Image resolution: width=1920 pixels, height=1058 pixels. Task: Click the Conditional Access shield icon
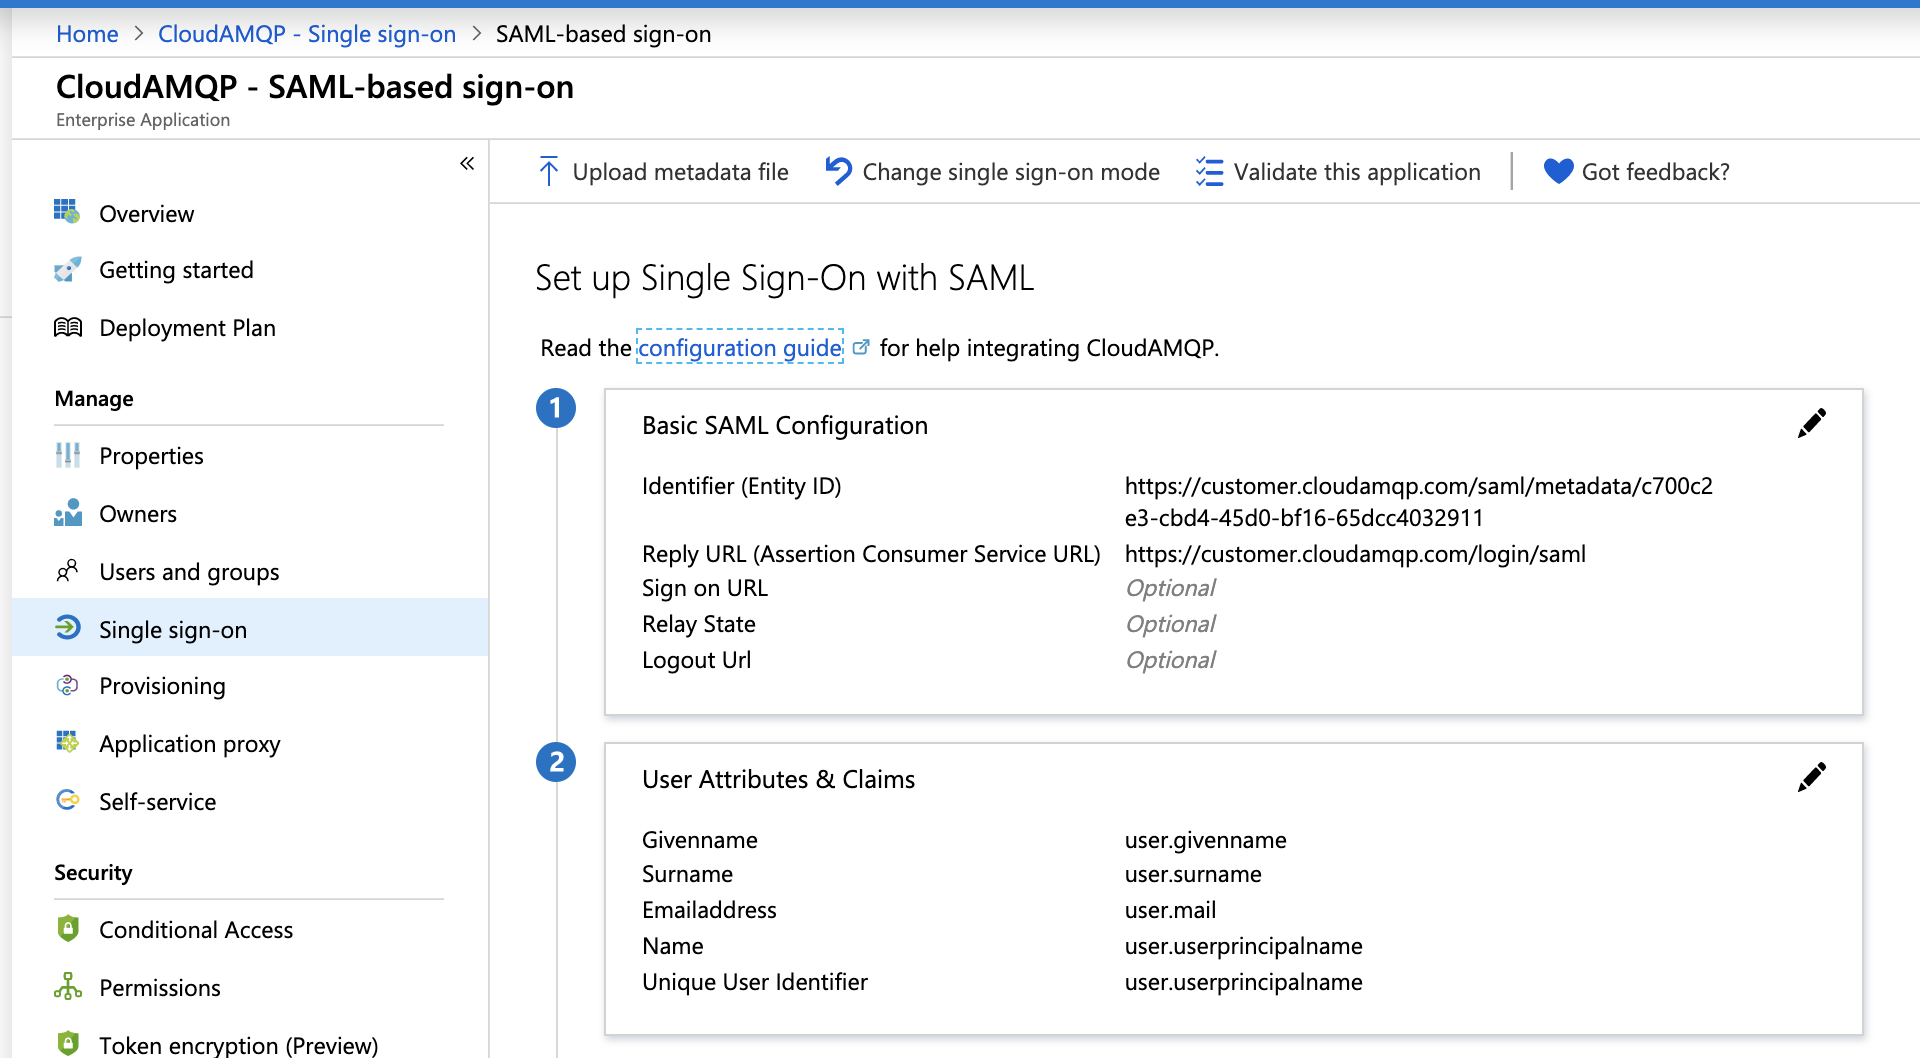click(67, 928)
